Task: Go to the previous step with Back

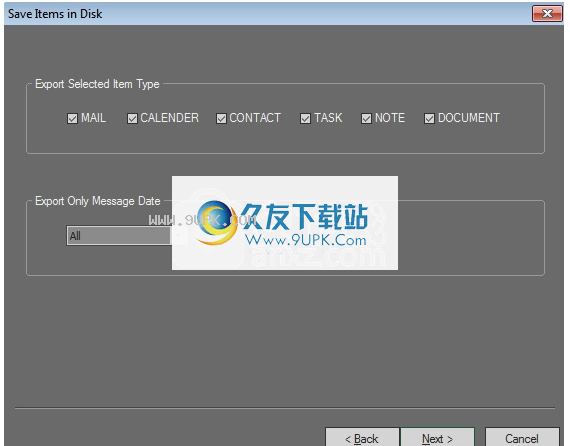Action: [362, 437]
